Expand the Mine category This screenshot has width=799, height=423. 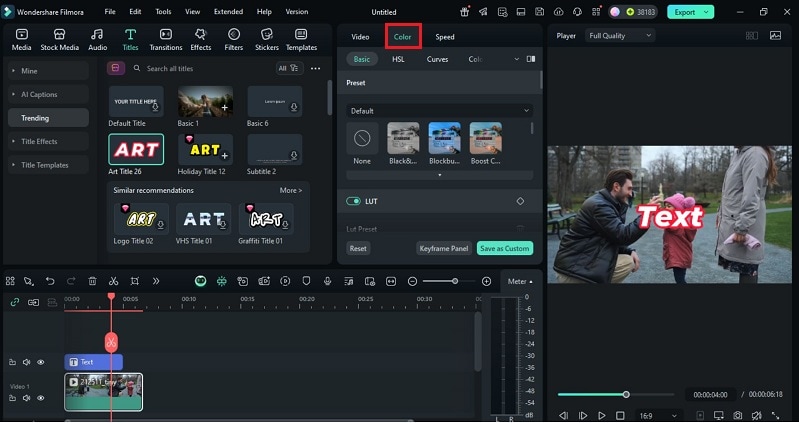click(48, 71)
